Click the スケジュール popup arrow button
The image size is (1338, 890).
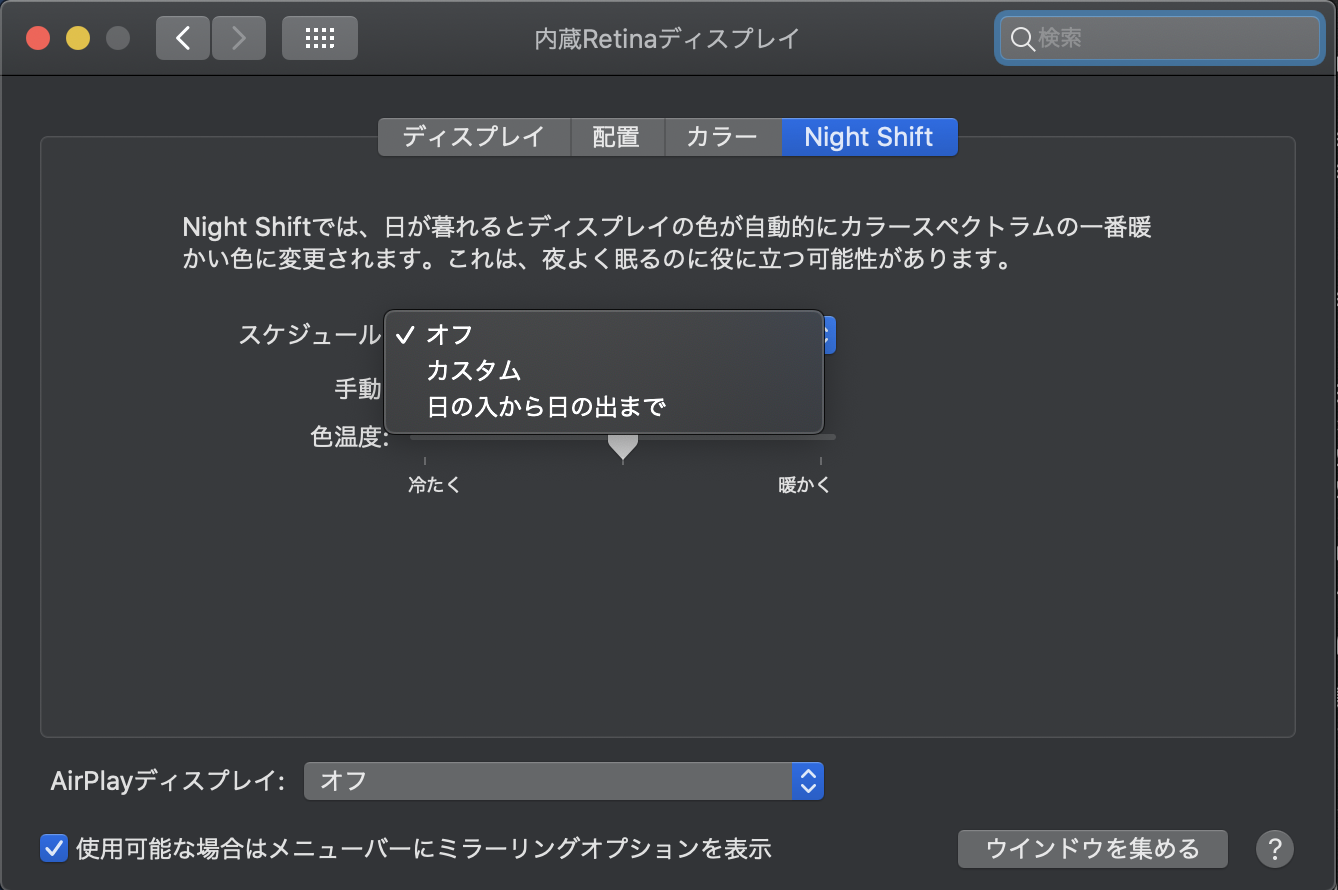828,335
